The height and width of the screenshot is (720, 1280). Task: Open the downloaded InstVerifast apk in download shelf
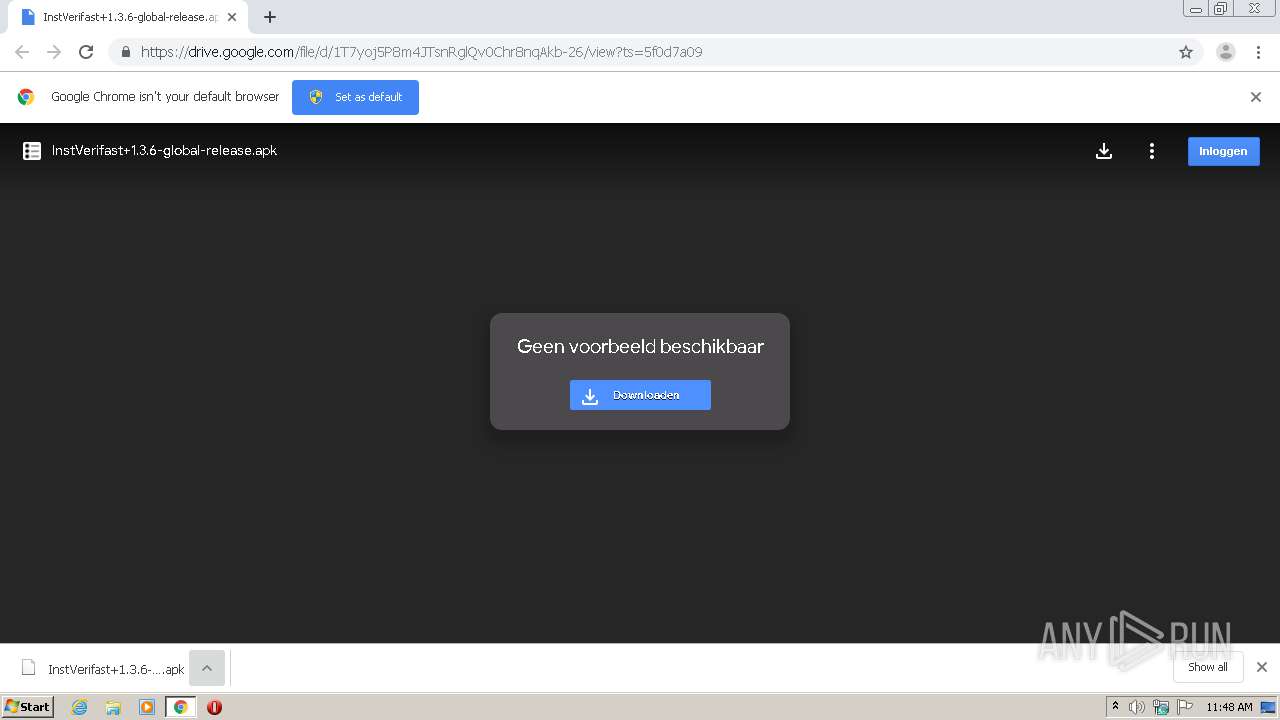(x=102, y=669)
